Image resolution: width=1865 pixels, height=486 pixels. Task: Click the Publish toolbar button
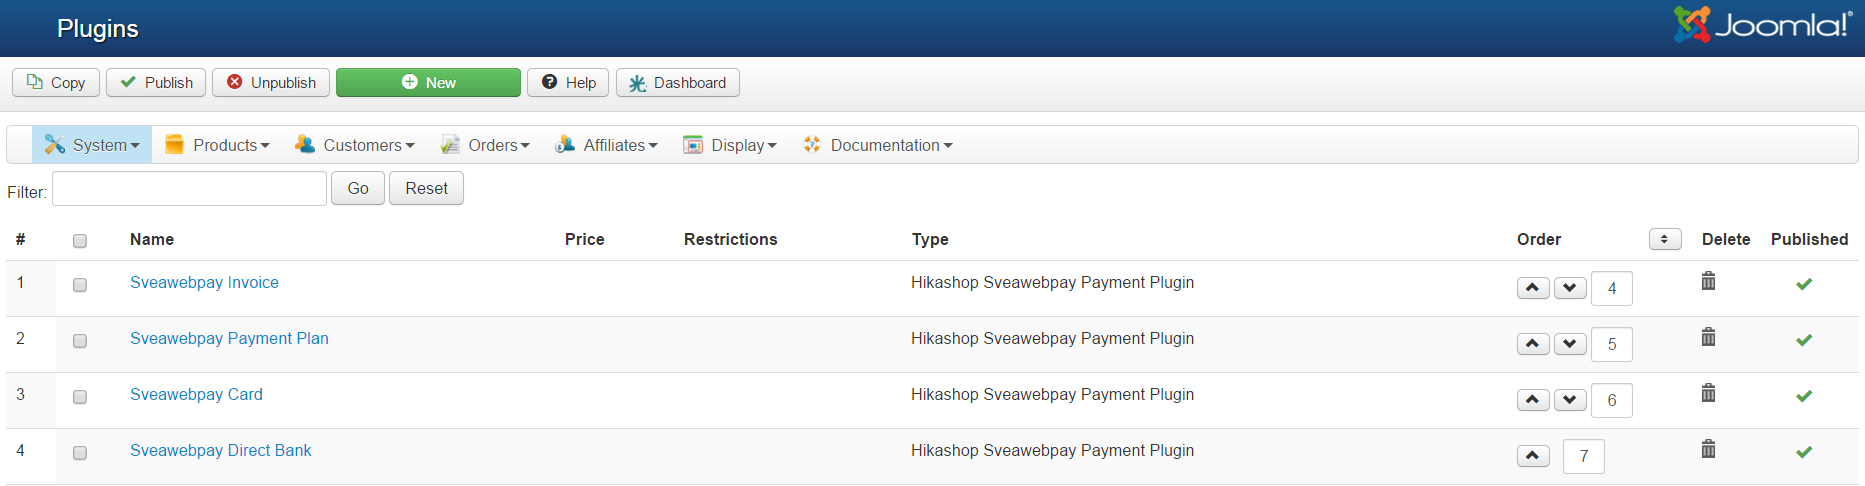(x=156, y=82)
